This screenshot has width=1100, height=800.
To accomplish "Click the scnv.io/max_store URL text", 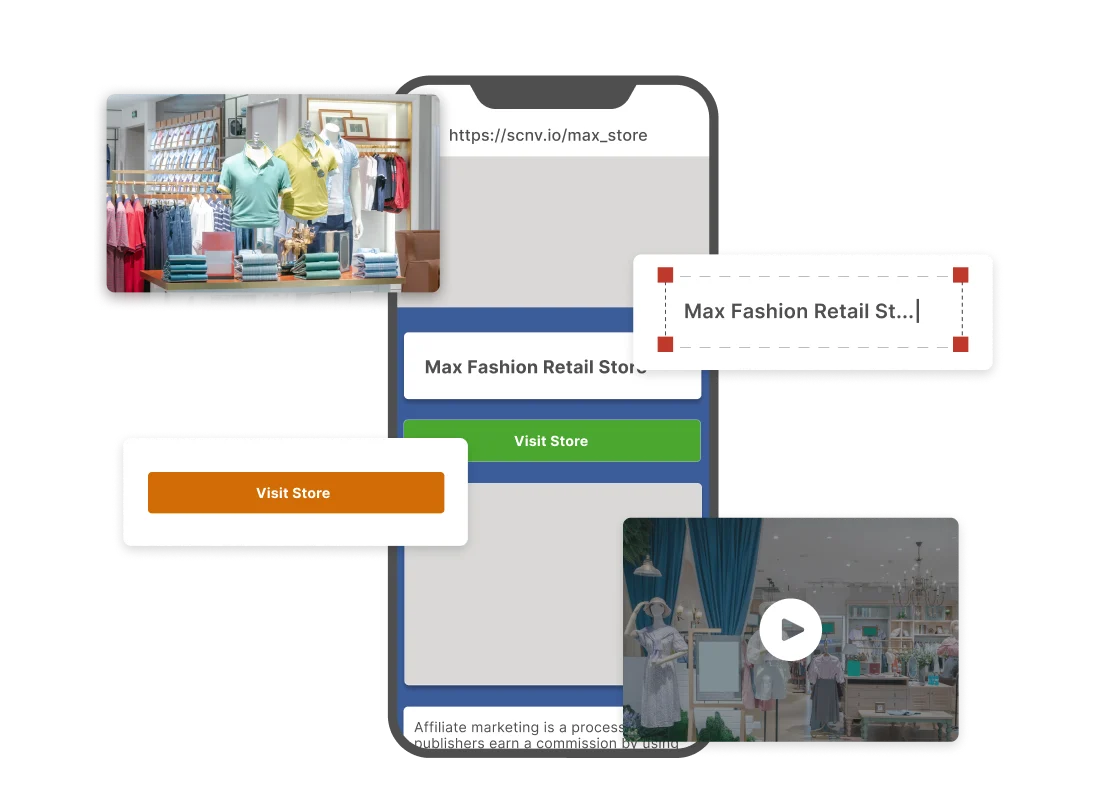I will [548, 135].
